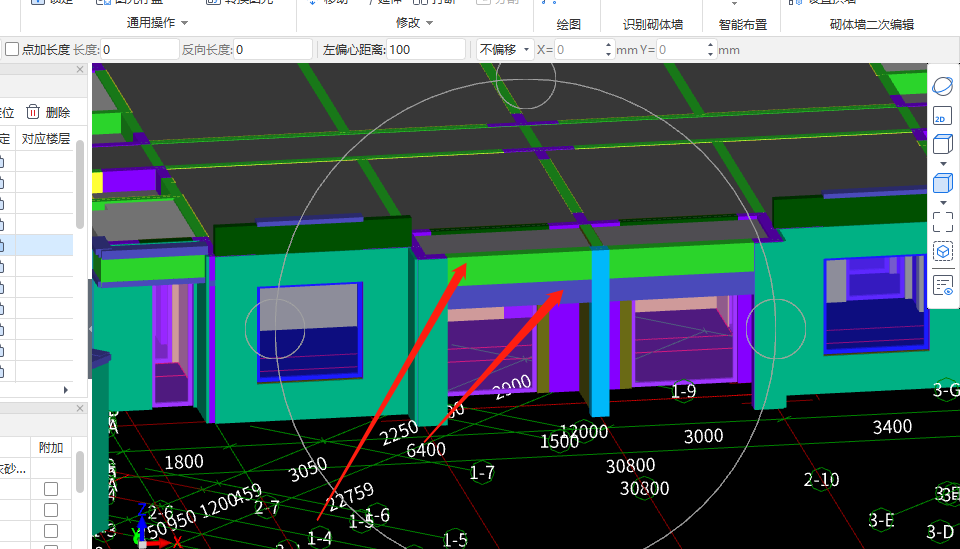960x549 pixels.
Task: Click the axis label 2-10
Action: 821,479
